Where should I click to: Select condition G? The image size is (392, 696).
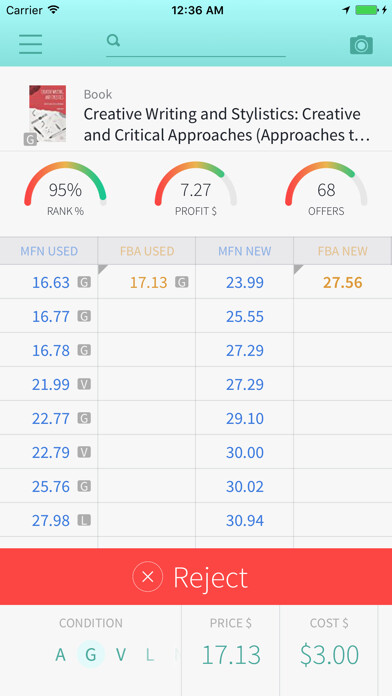coord(91,655)
